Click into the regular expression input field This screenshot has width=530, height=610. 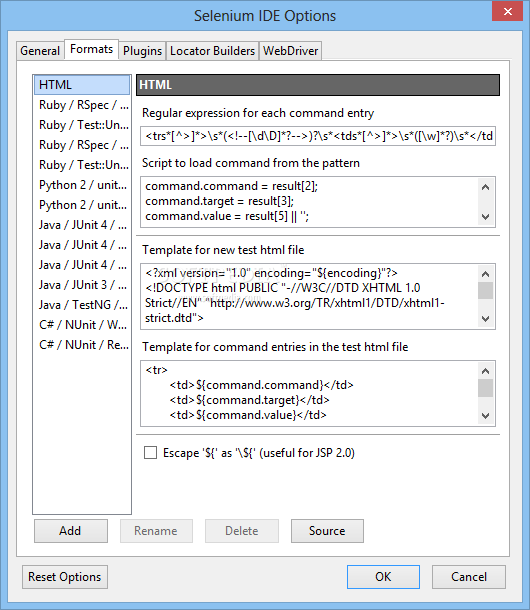[318, 136]
